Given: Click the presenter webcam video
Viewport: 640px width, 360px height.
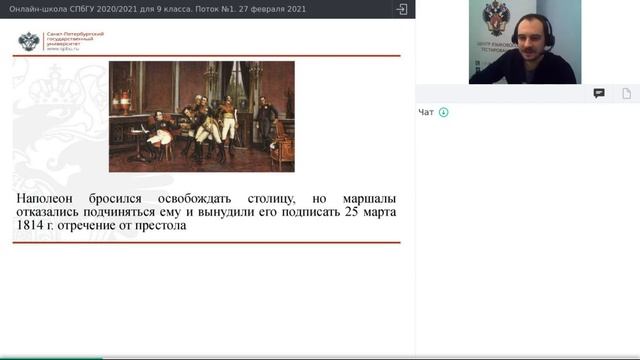Looking at the screenshot, I should [525, 42].
